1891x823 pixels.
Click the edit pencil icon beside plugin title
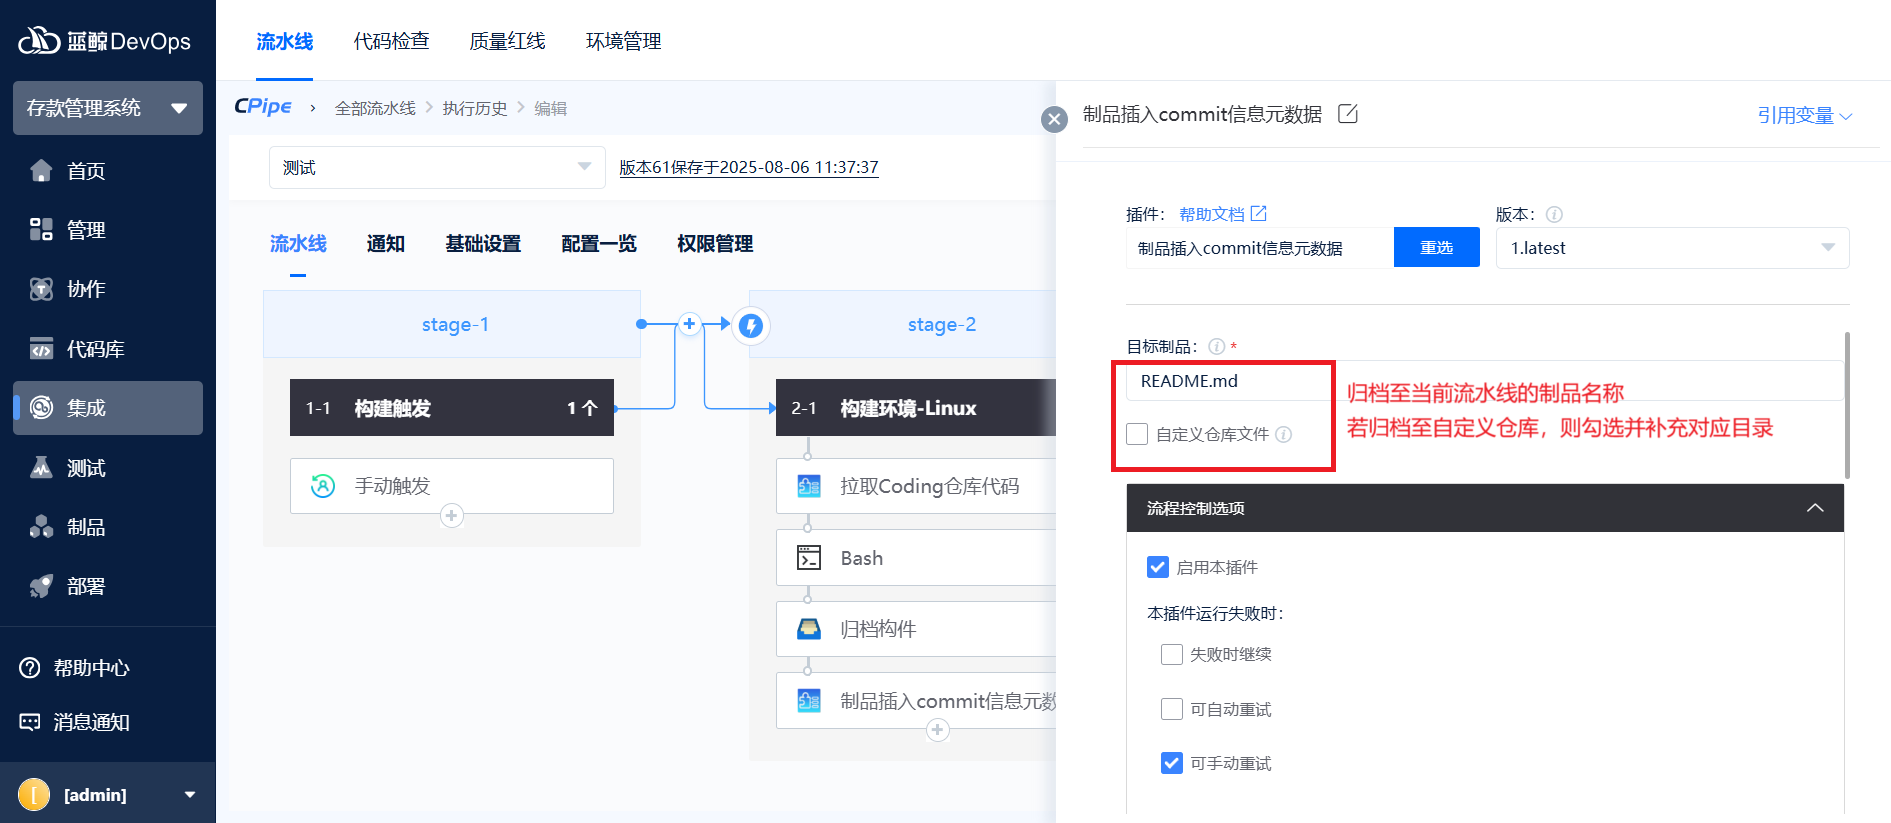pyautogui.click(x=1348, y=114)
